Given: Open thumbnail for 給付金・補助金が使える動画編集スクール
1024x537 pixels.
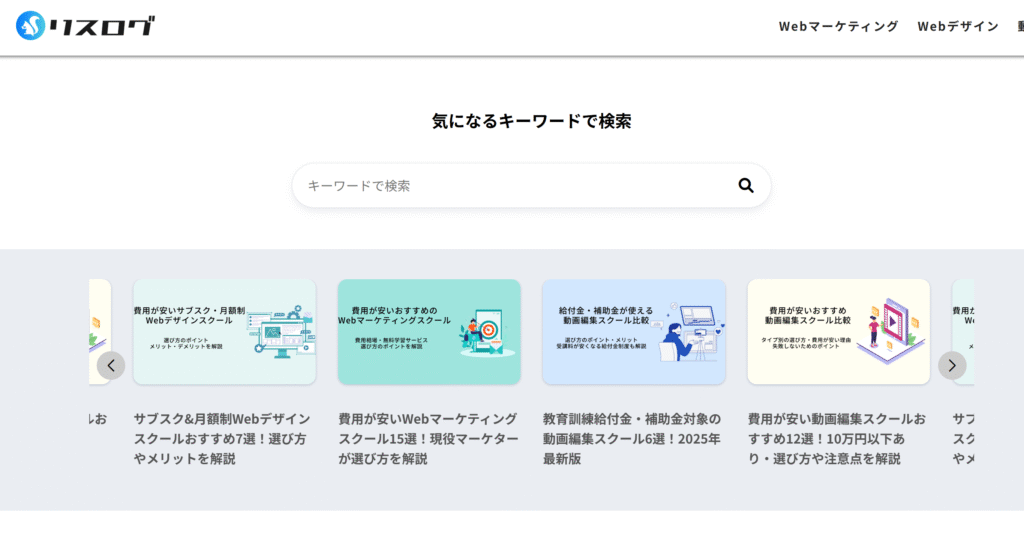Looking at the screenshot, I should [x=634, y=332].
